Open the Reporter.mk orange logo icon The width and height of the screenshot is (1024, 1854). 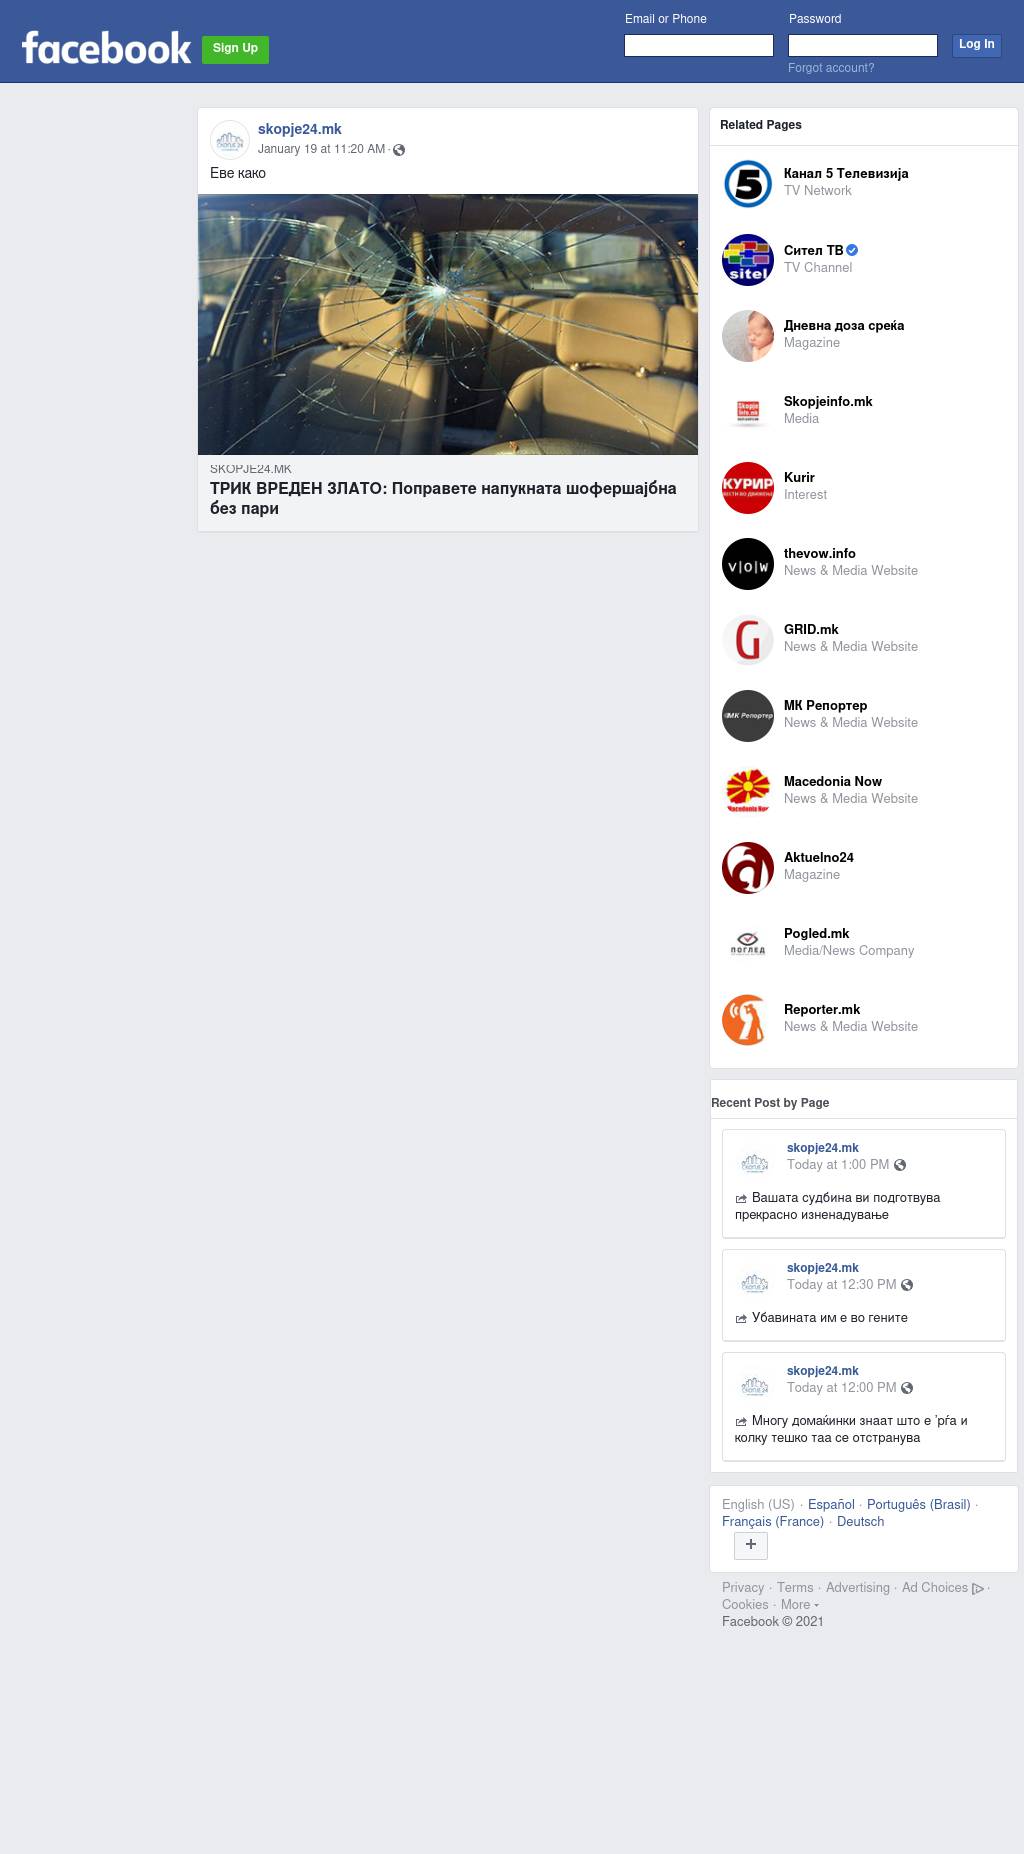pyautogui.click(x=748, y=1020)
